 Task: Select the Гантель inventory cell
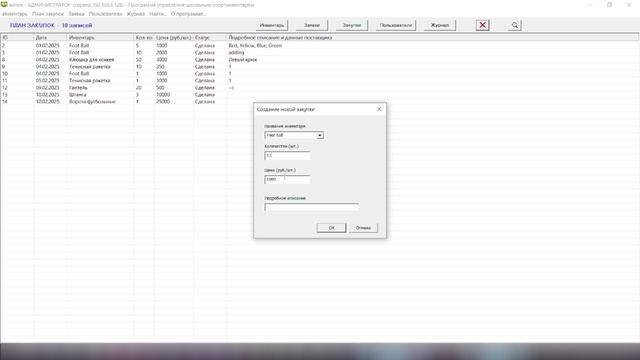click(78, 88)
